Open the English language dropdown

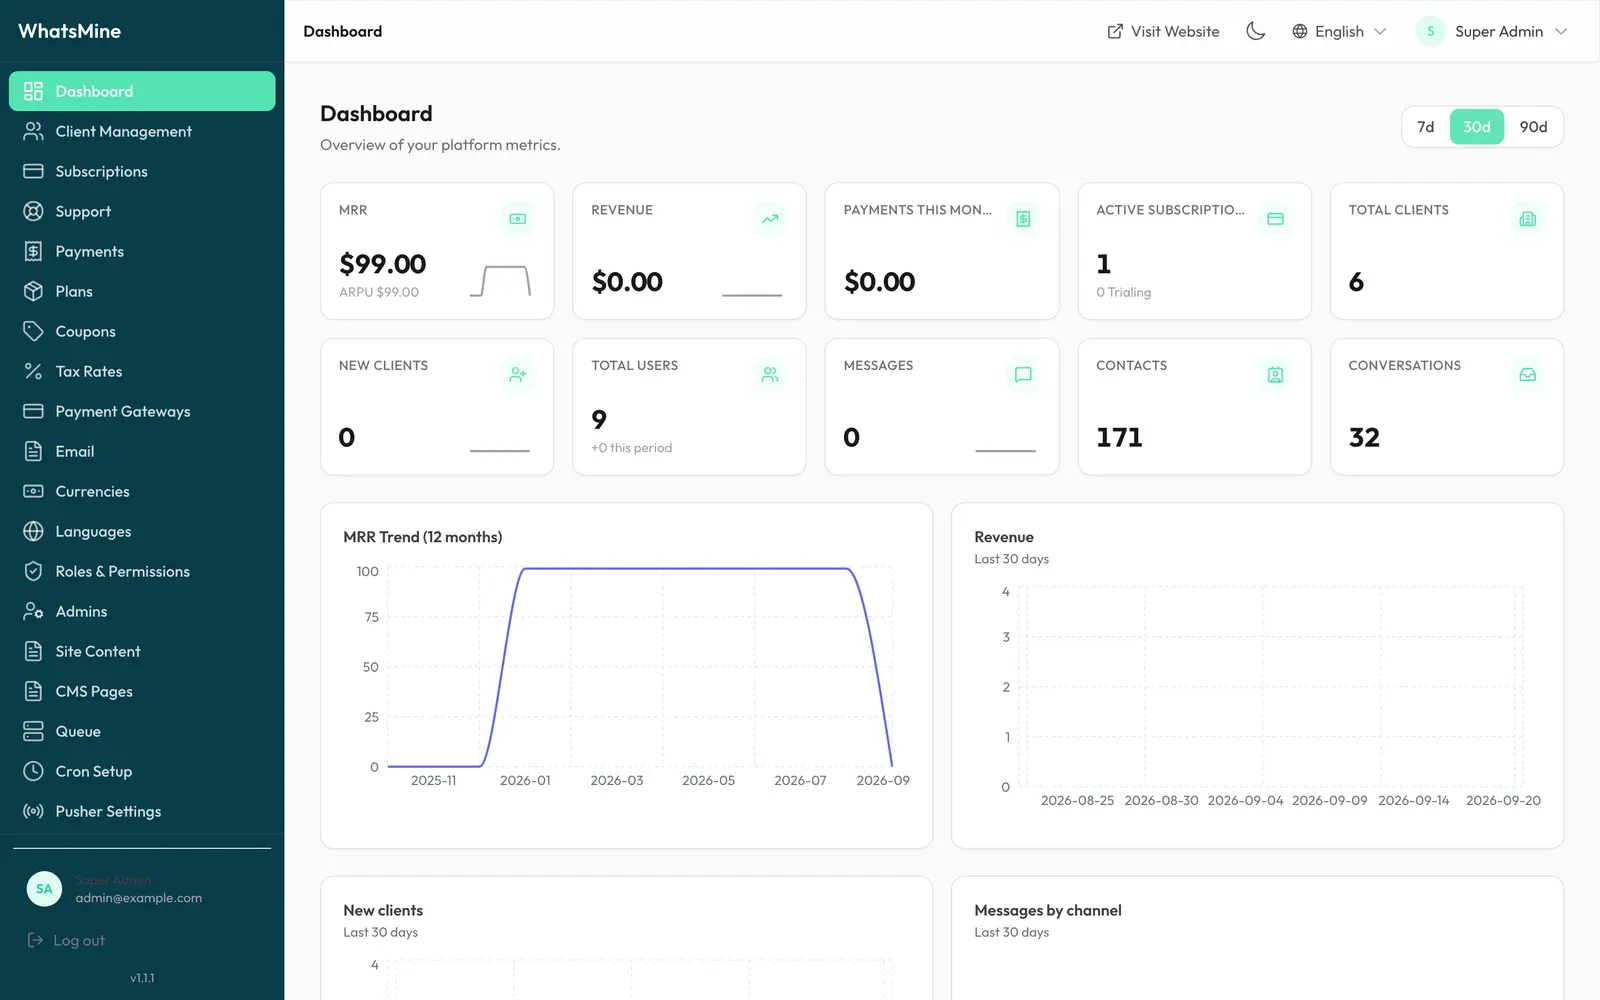point(1339,31)
